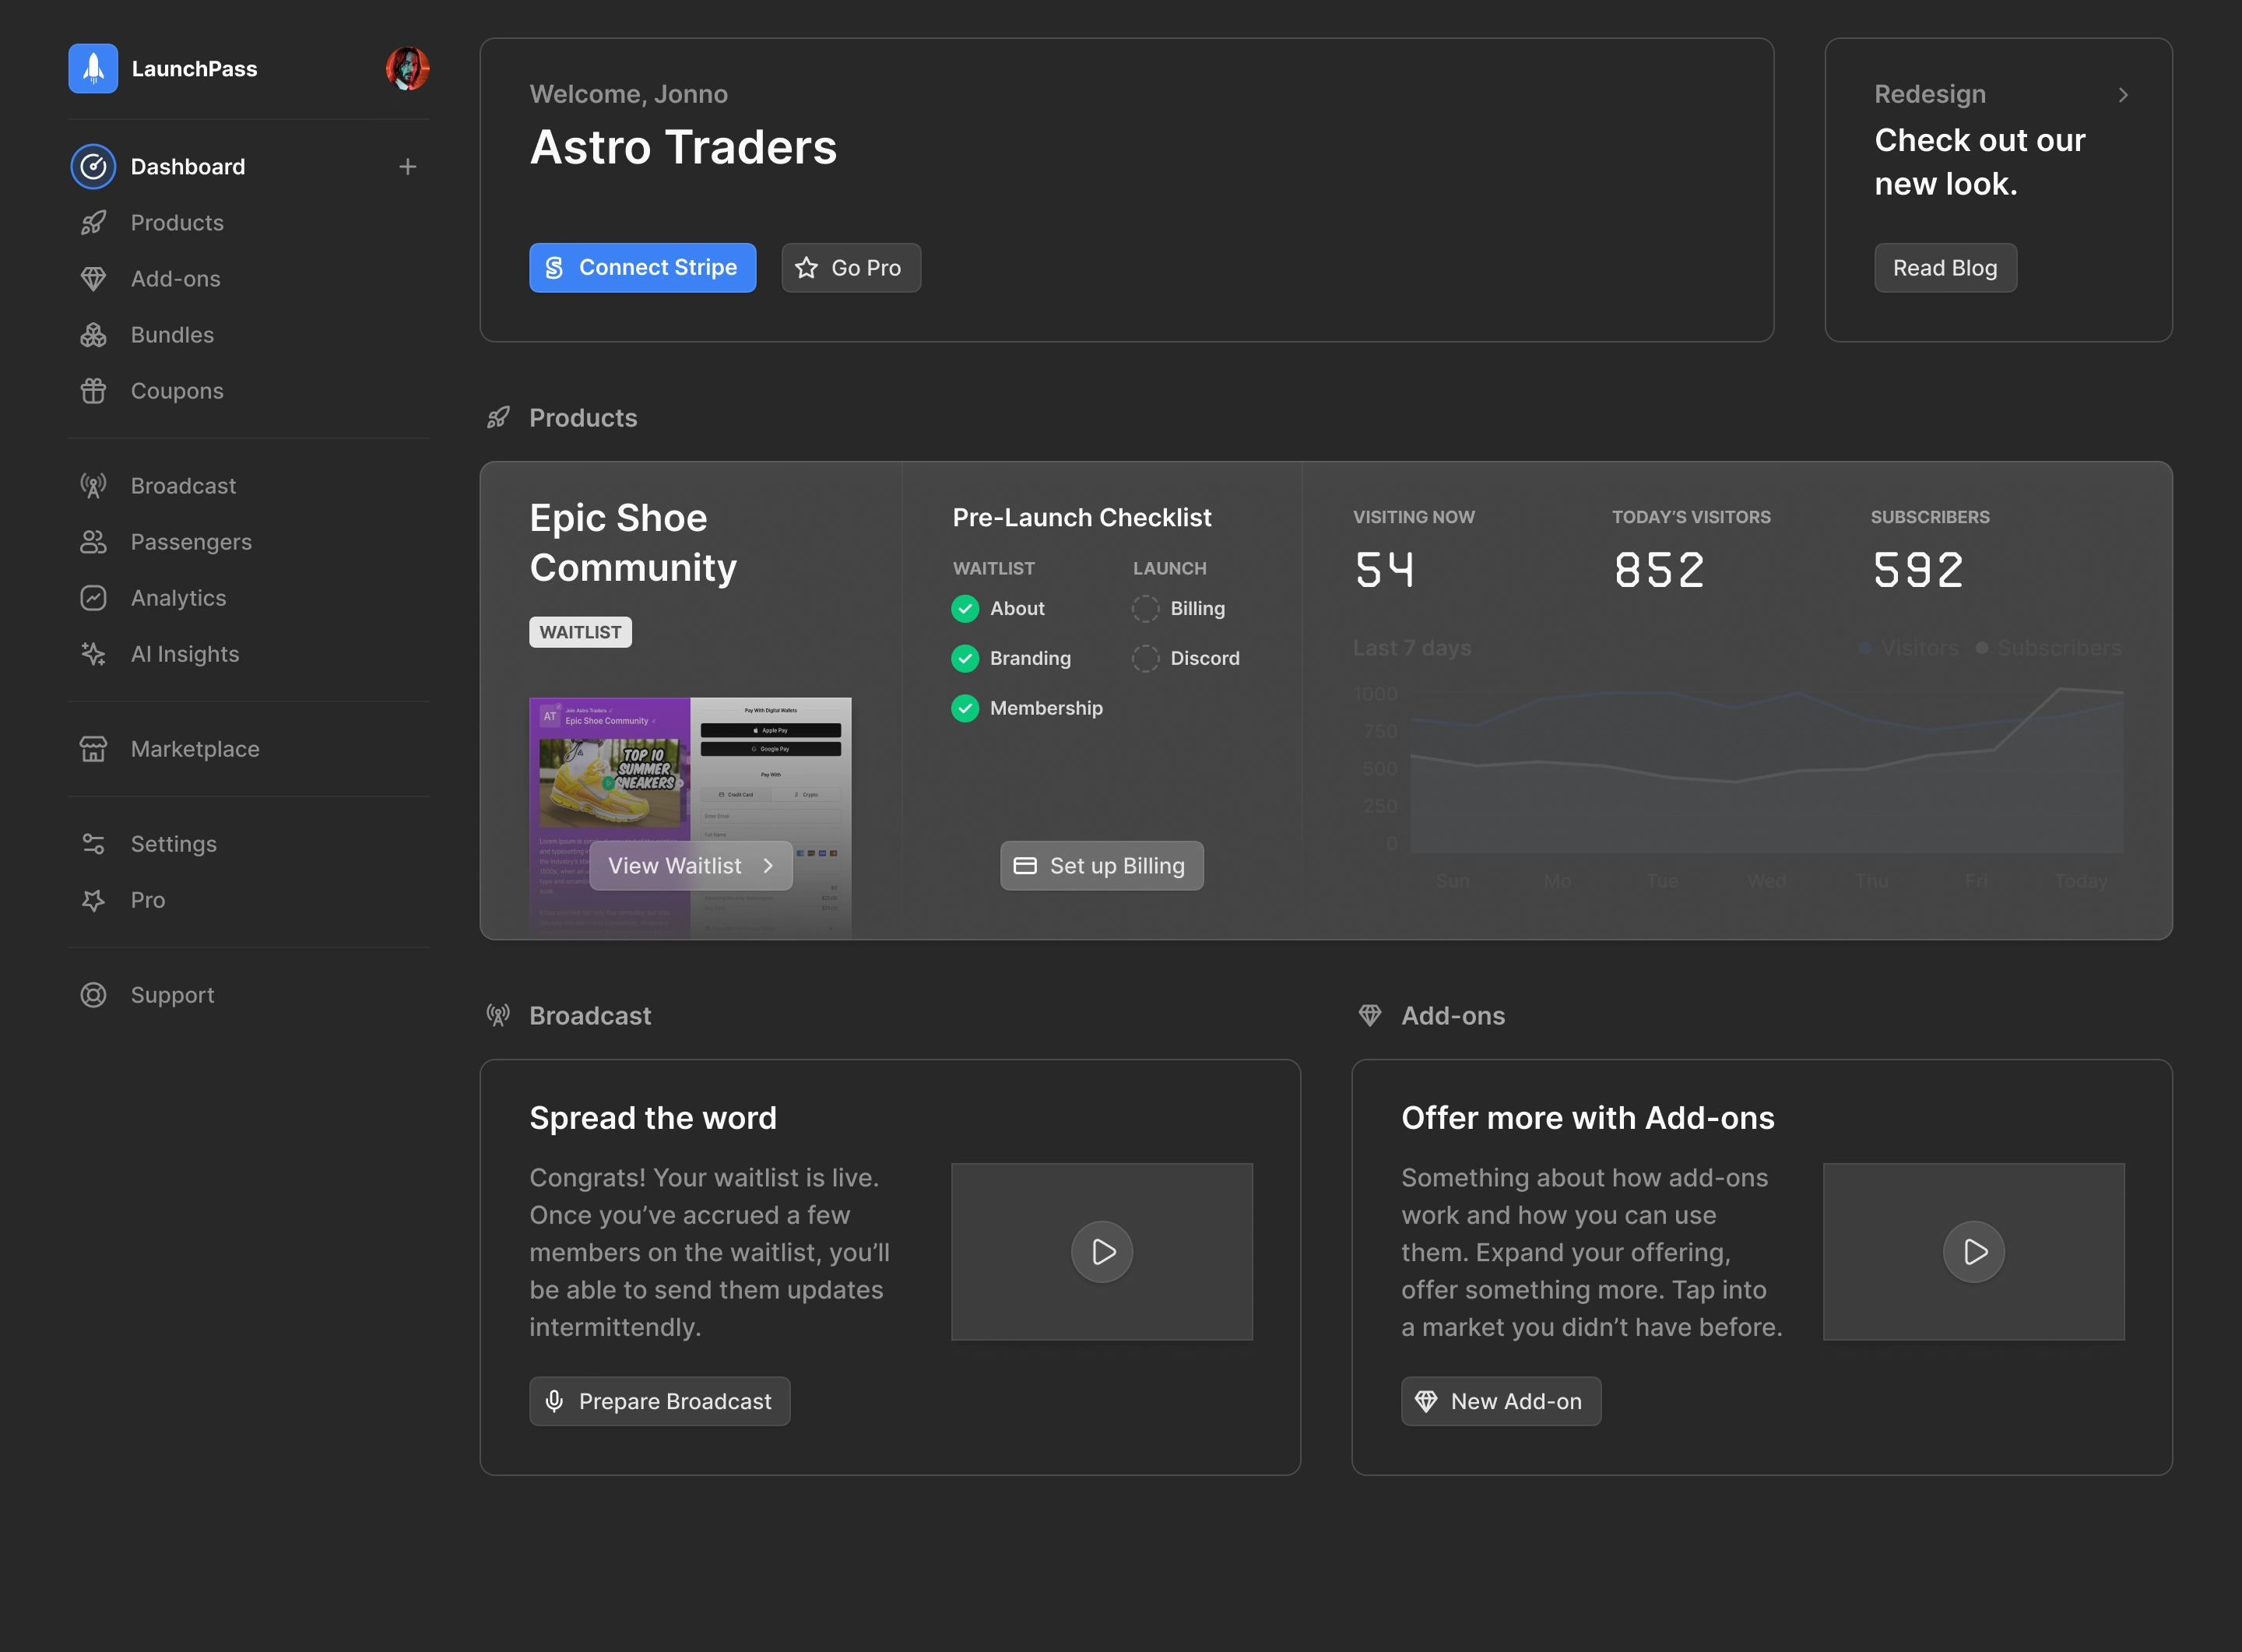Toggle Visitors legend in the chart

[x=1908, y=647]
